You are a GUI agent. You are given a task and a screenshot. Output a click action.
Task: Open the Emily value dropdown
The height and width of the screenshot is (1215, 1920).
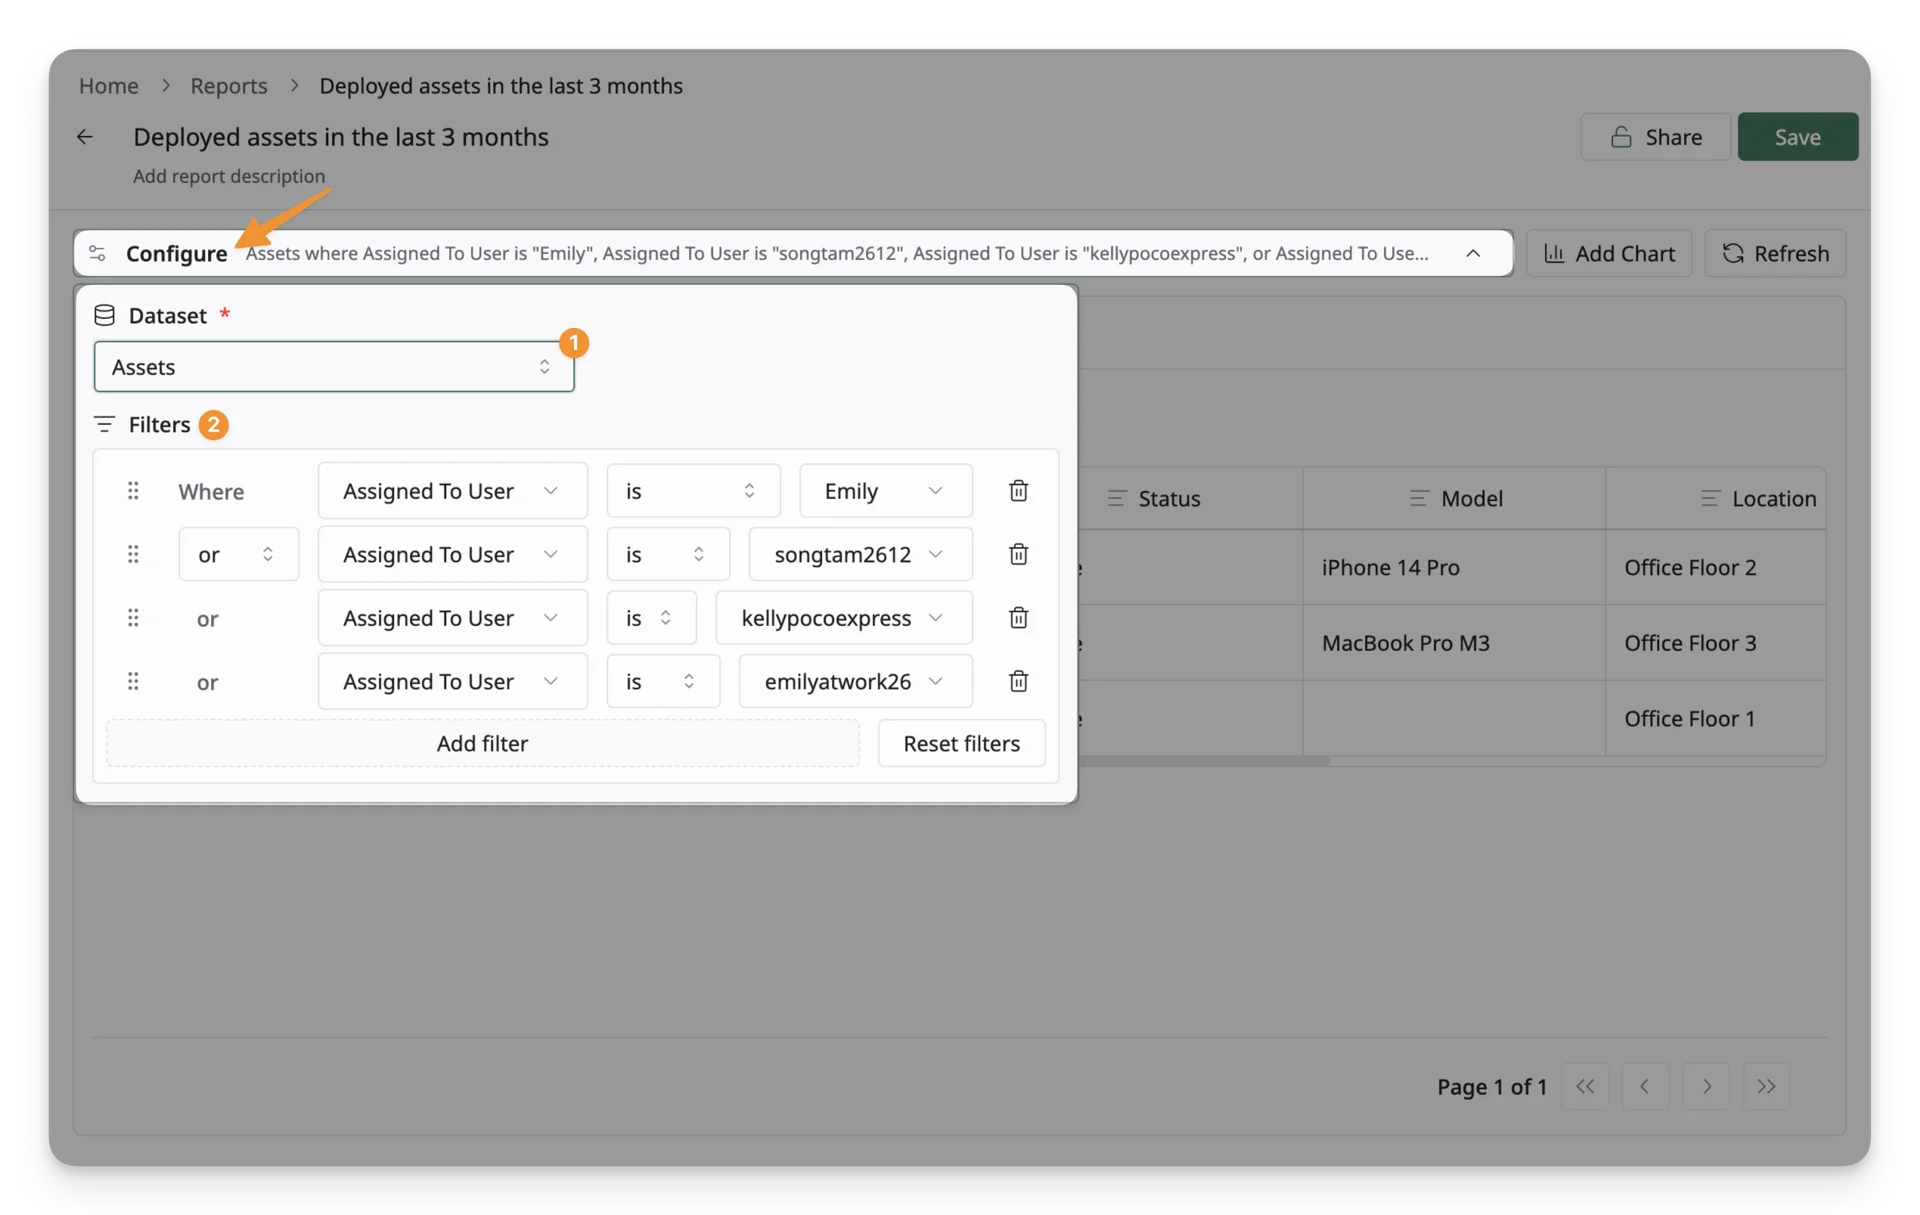click(885, 491)
